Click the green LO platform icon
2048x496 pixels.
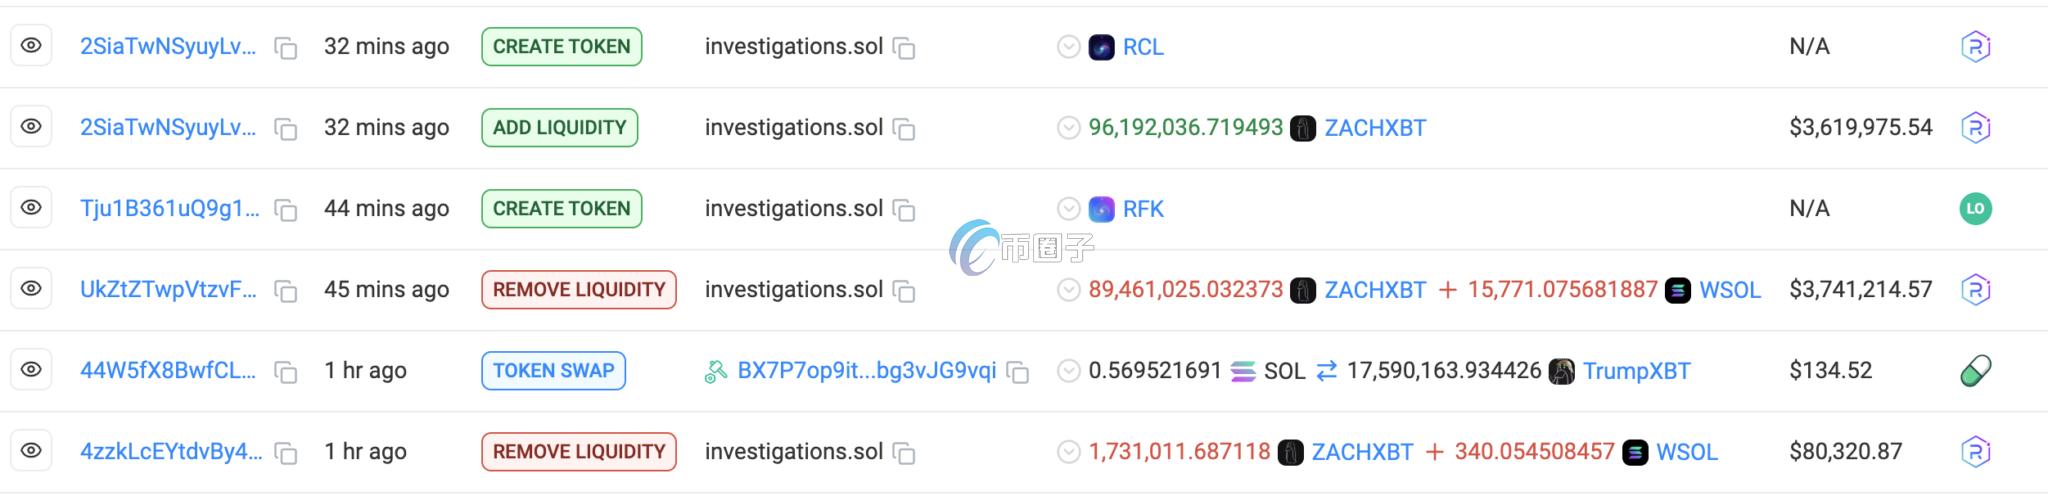click(x=1975, y=209)
